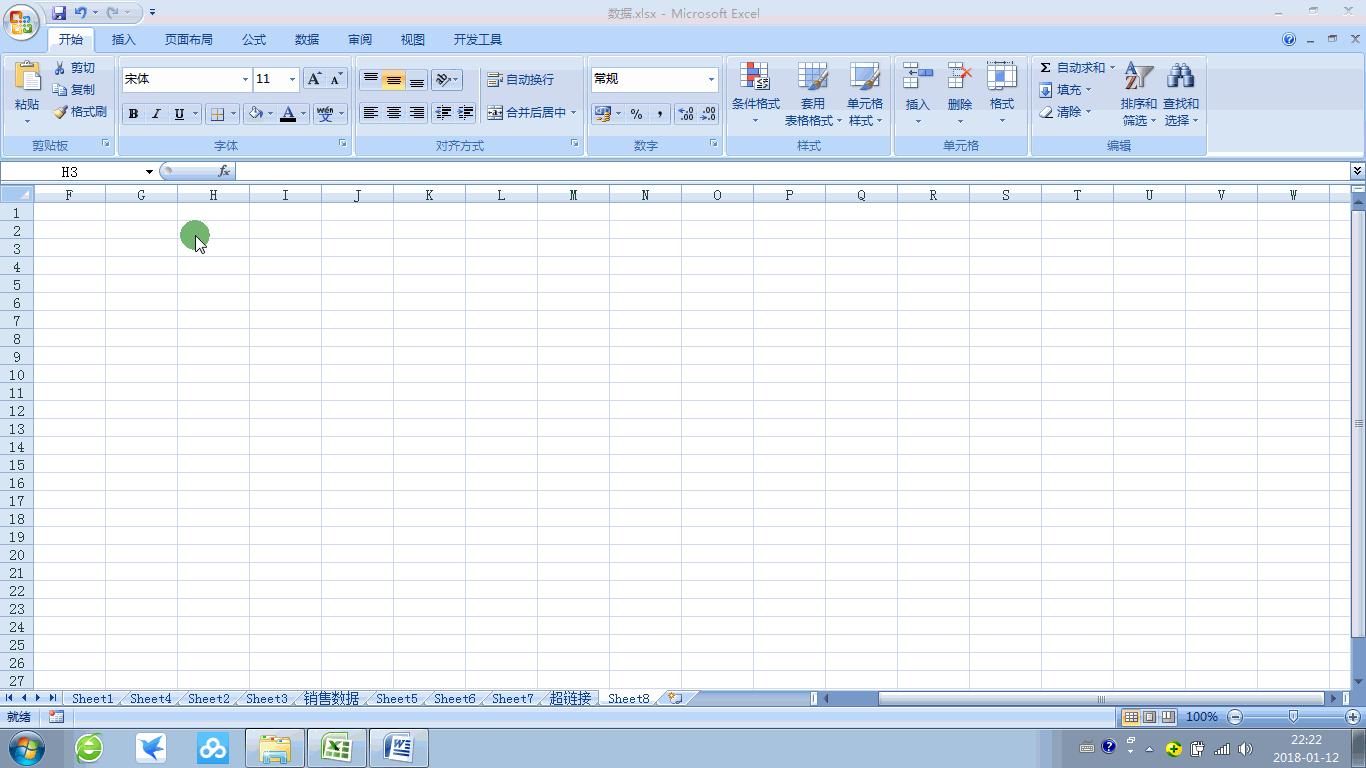The height and width of the screenshot is (768, 1366).
Task: Open the font name dropdown
Action: 245,79
